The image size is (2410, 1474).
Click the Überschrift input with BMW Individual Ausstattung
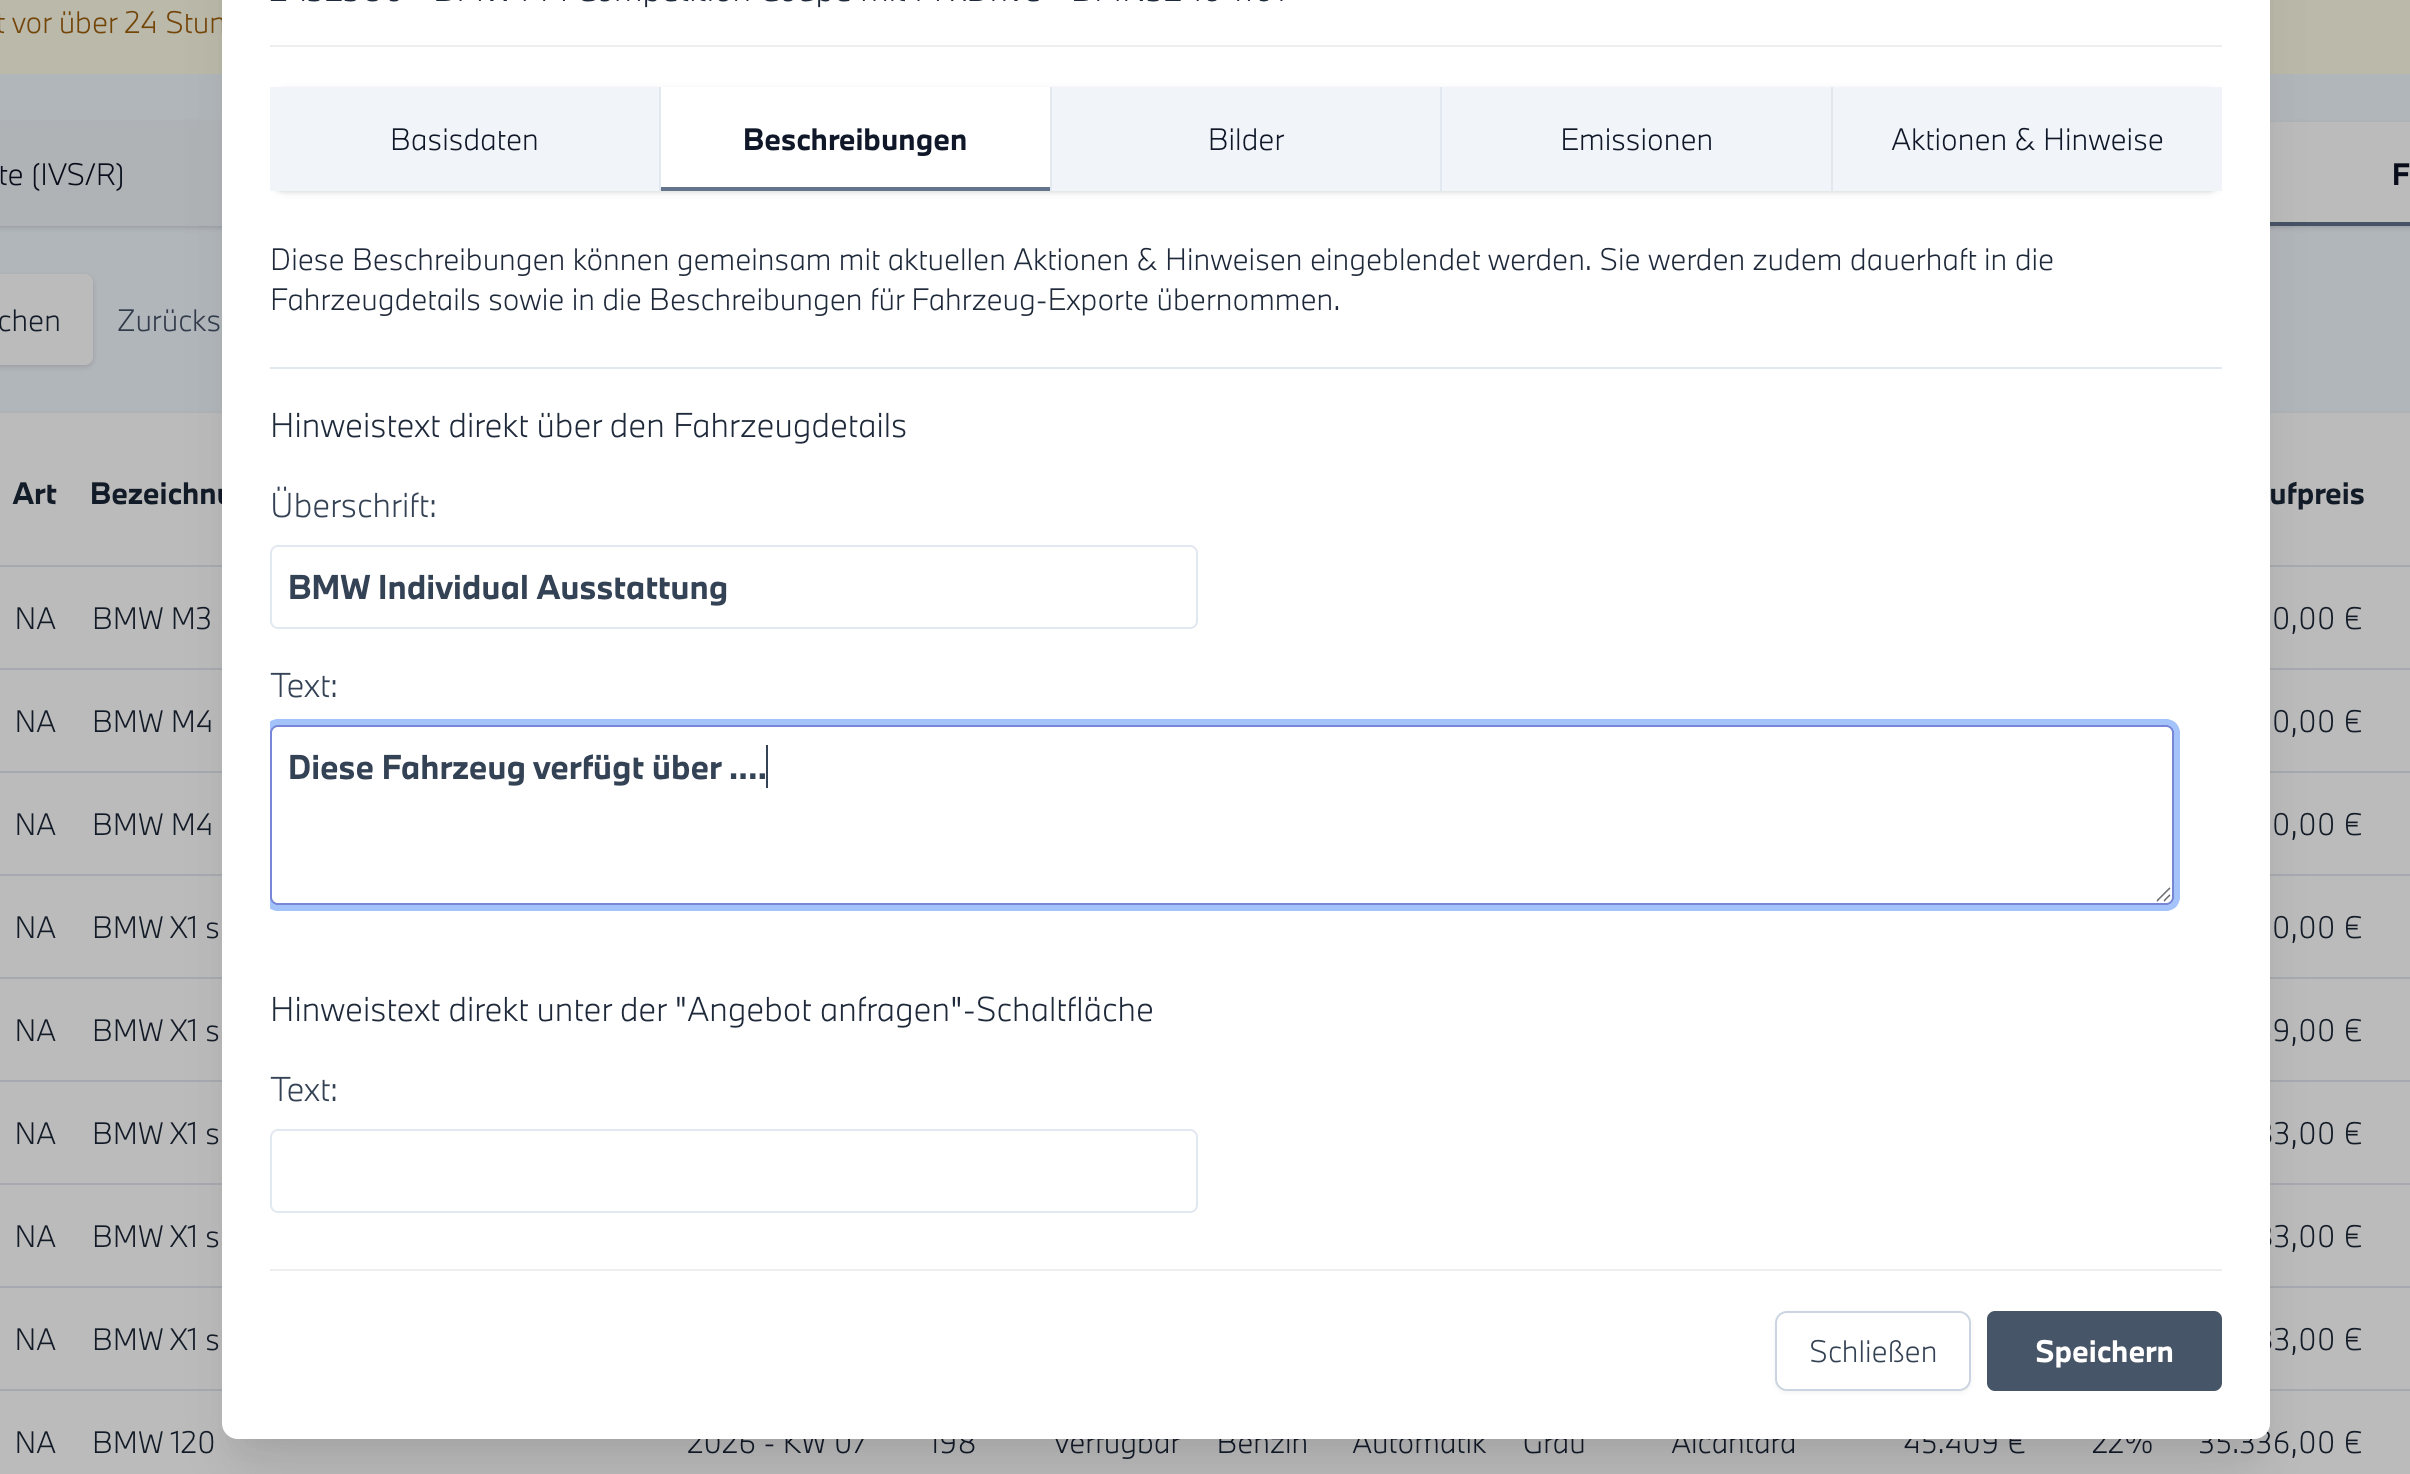click(733, 587)
